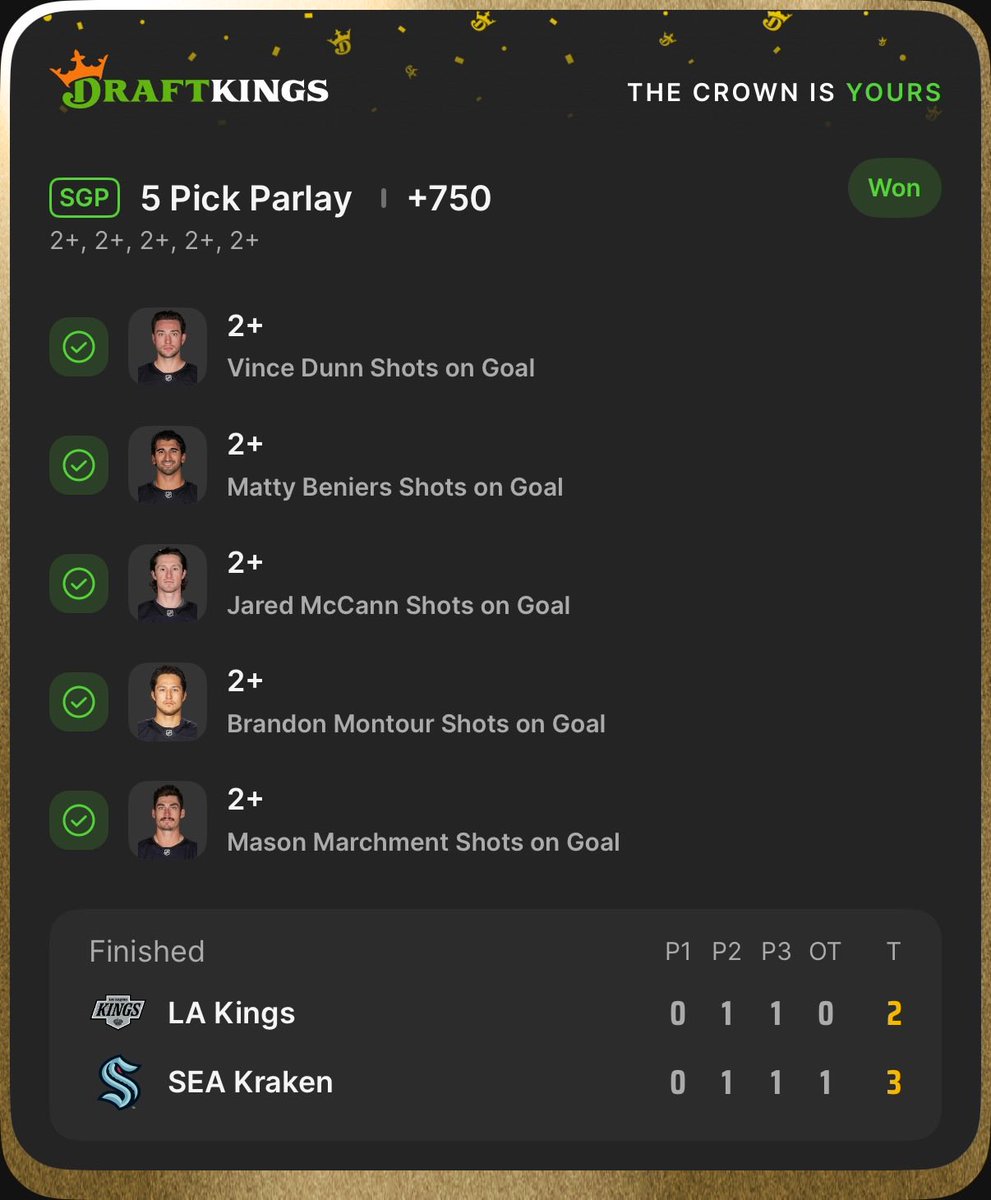Click the Jared McCann green checkmark icon
Screen dimensions: 991x1200
click(x=79, y=584)
